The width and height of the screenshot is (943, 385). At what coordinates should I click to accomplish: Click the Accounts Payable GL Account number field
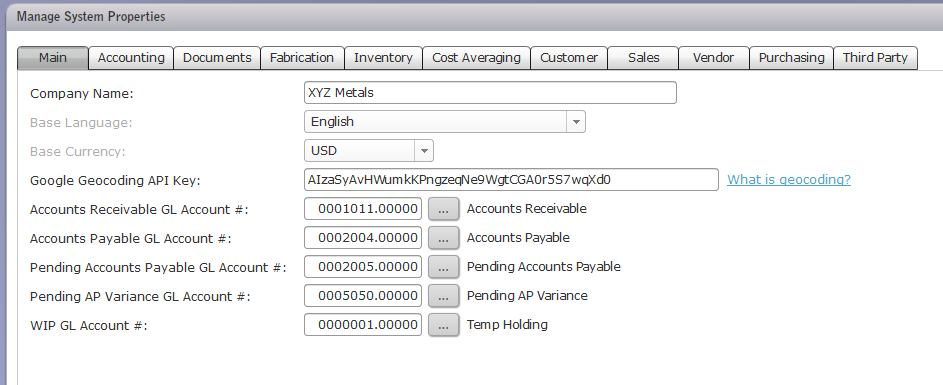(x=363, y=238)
